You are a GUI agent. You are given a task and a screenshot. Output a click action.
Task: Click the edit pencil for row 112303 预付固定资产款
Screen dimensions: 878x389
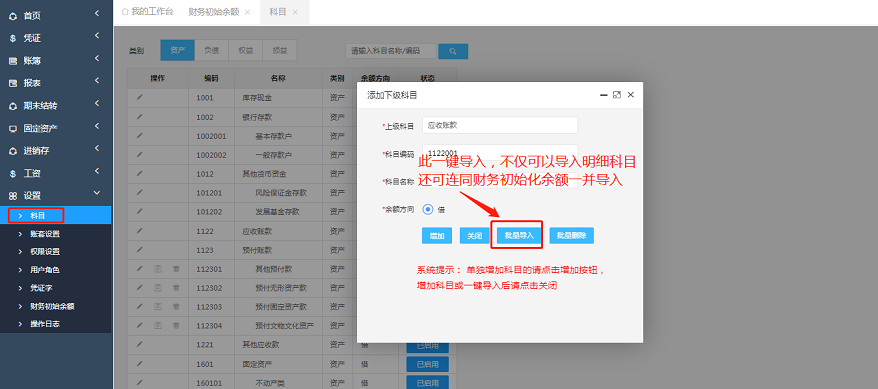pos(139,306)
